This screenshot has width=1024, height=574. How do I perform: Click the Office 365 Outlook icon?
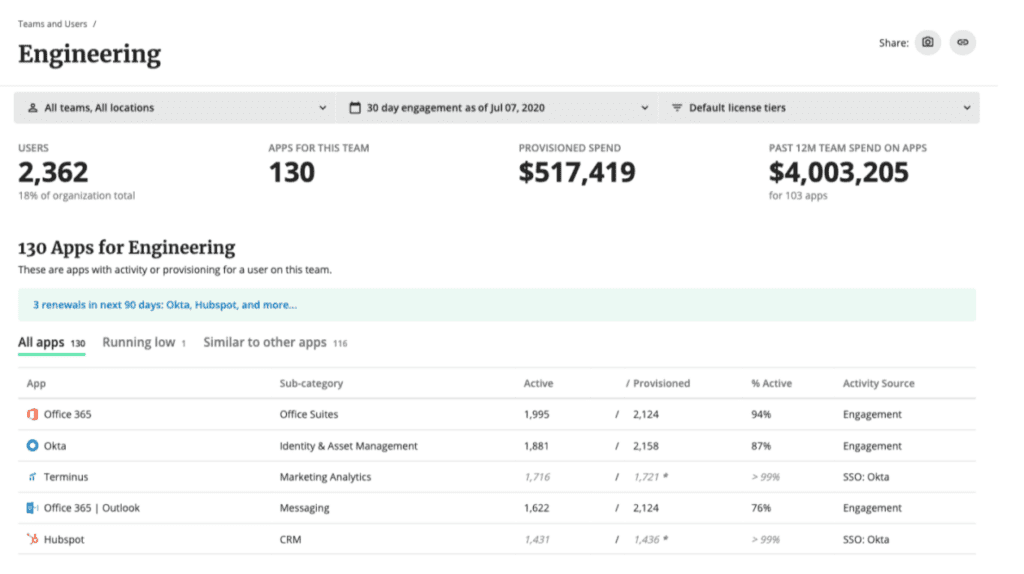pos(32,507)
